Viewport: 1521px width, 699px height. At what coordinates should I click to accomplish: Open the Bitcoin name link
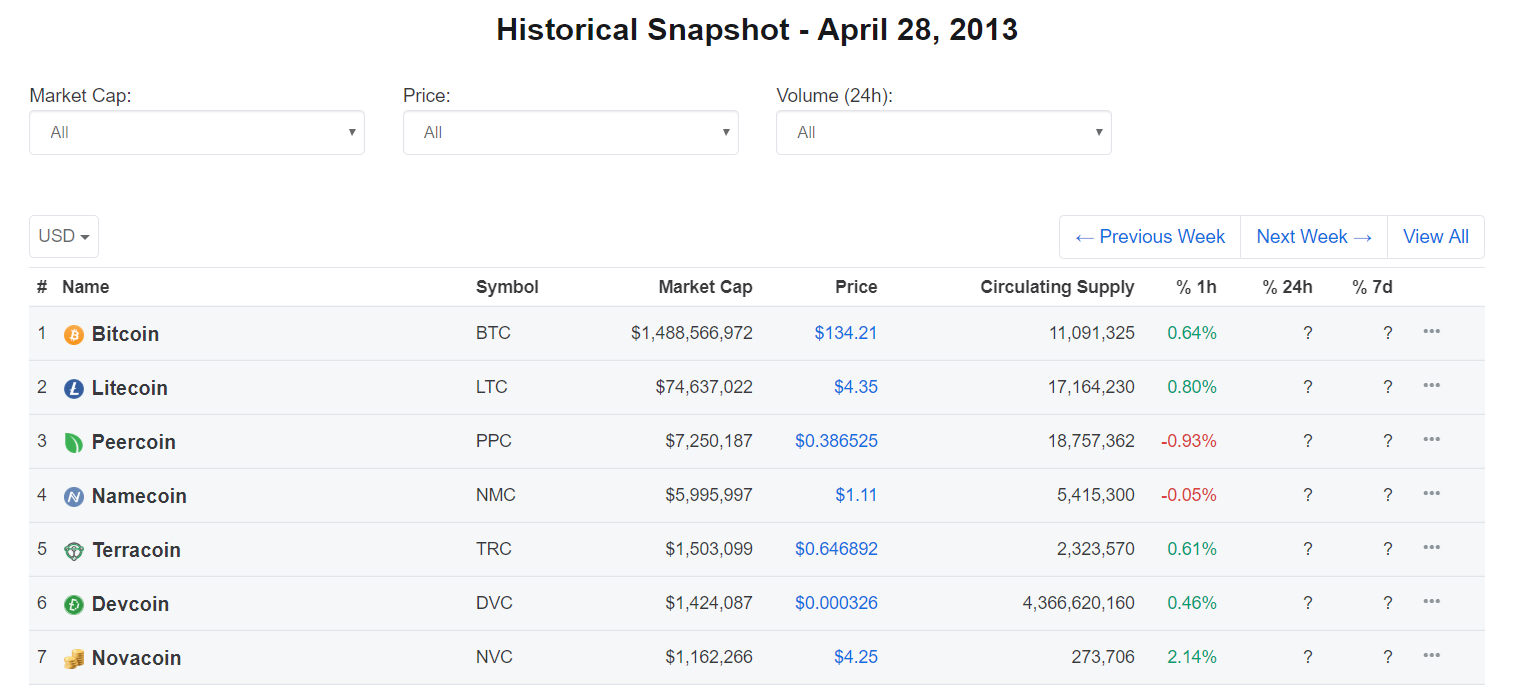[x=125, y=334]
